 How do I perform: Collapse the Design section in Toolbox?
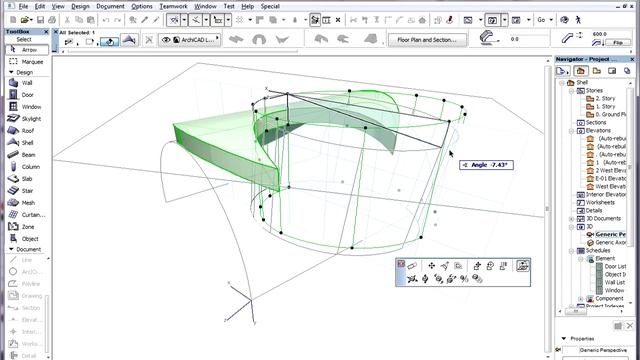[11, 72]
